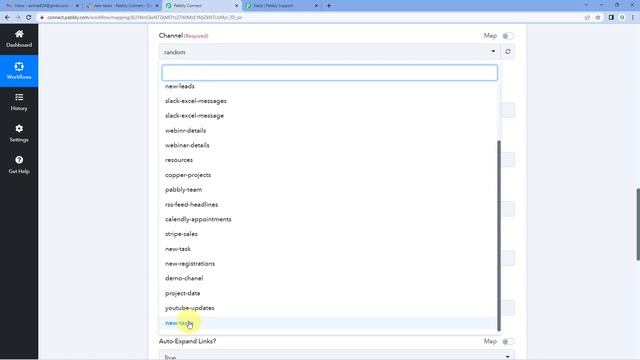This screenshot has height=360, width=640.
Task: Open the Dashboard from the sidebar
Action: point(19,39)
